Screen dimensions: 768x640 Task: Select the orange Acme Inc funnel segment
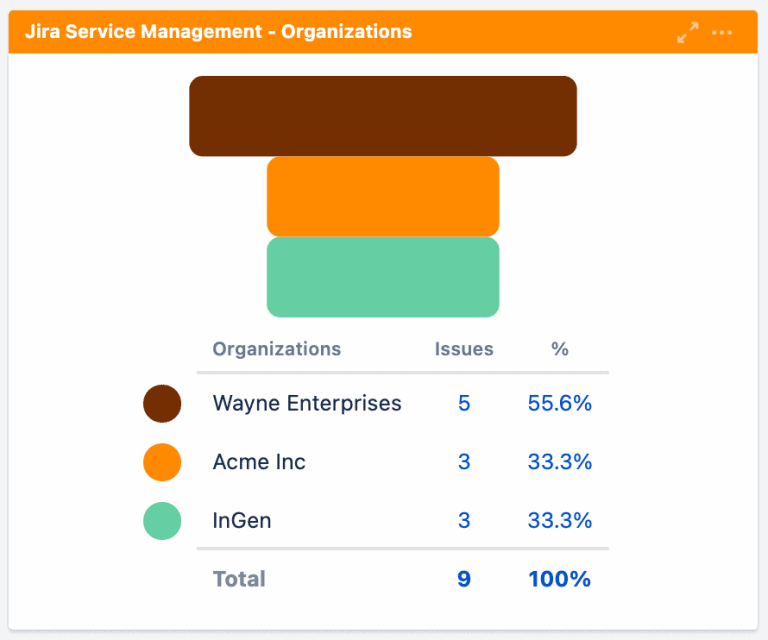(383, 196)
